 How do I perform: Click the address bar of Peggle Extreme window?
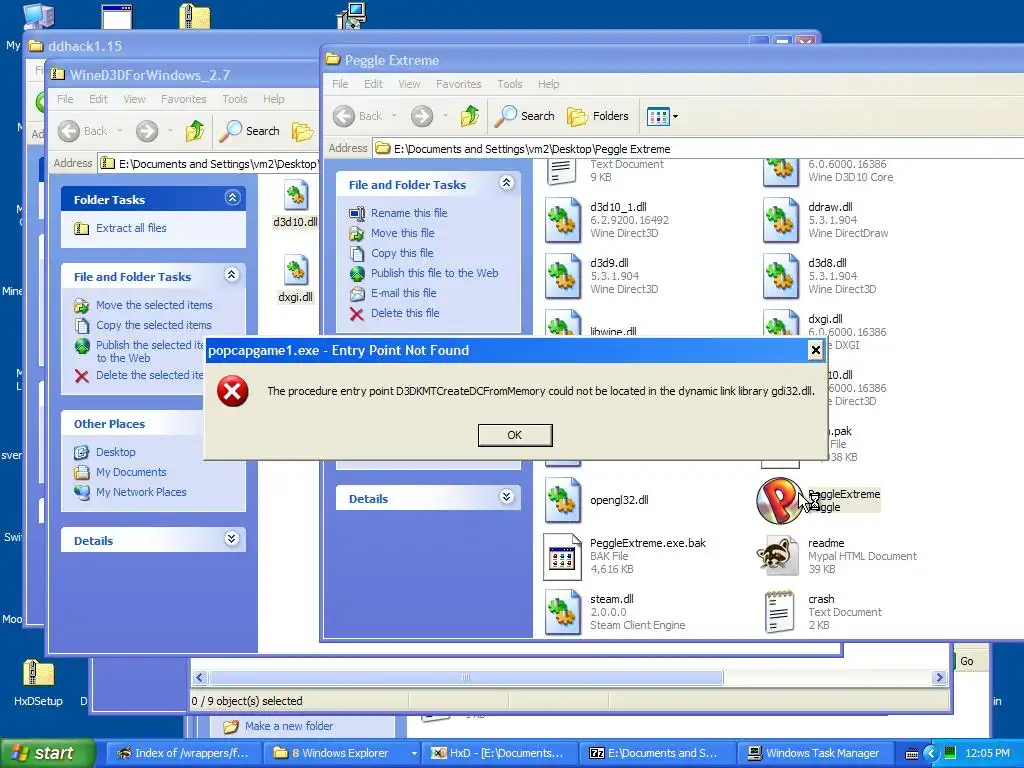tap(699, 149)
